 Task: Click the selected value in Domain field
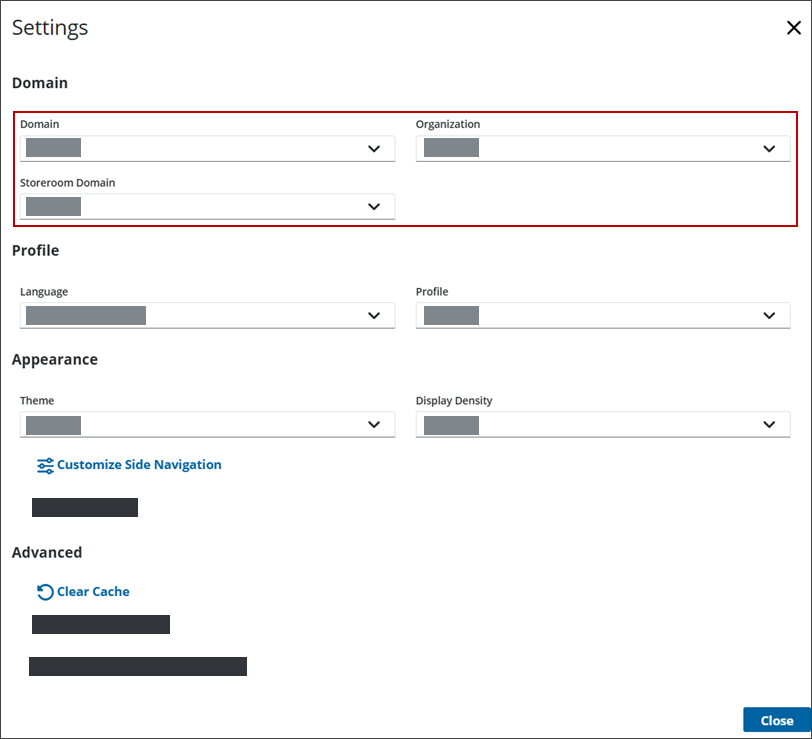(x=54, y=149)
